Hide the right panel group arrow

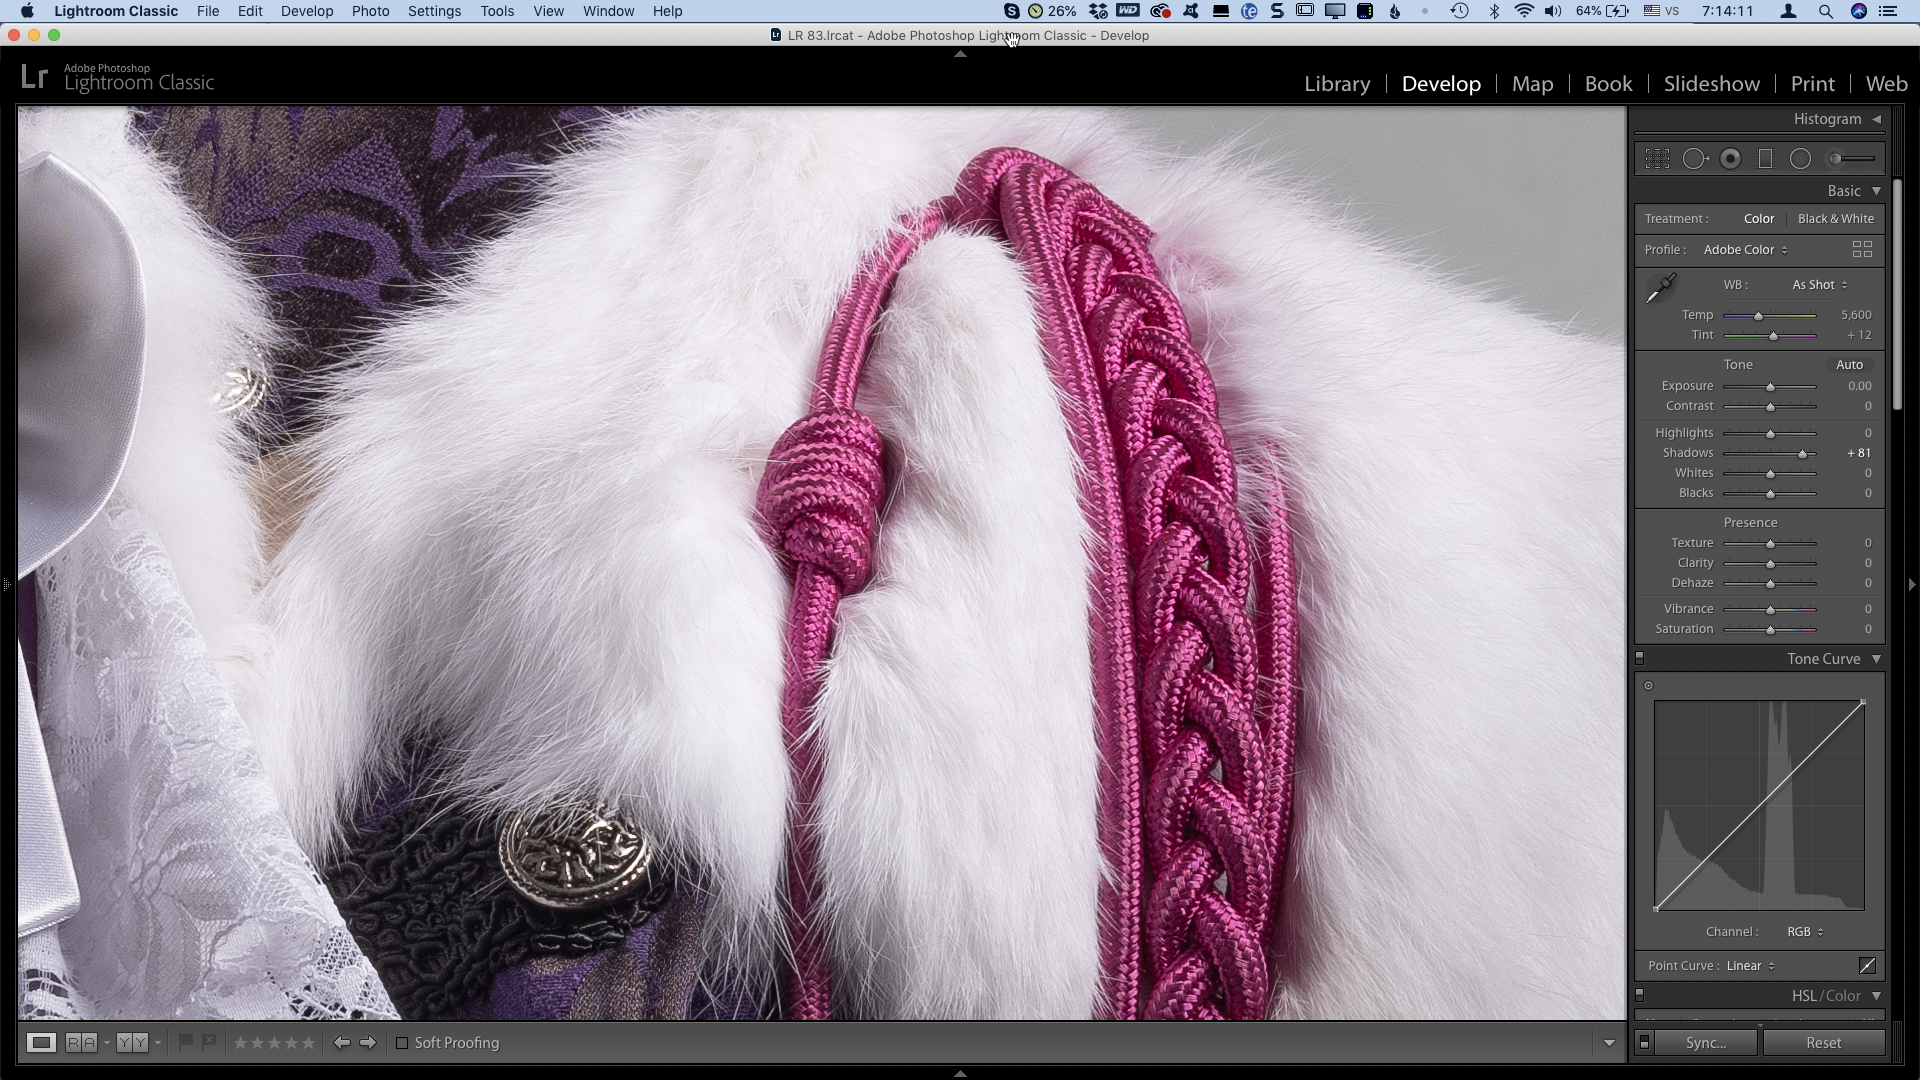[1913, 584]
